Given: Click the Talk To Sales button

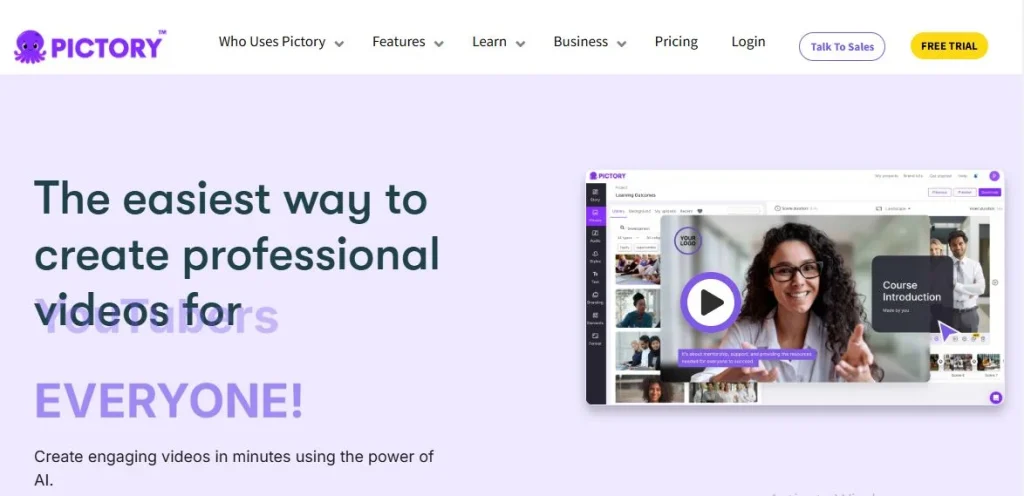Looking at the screenshot, I should pyautogui.click(x=842, y=46).
